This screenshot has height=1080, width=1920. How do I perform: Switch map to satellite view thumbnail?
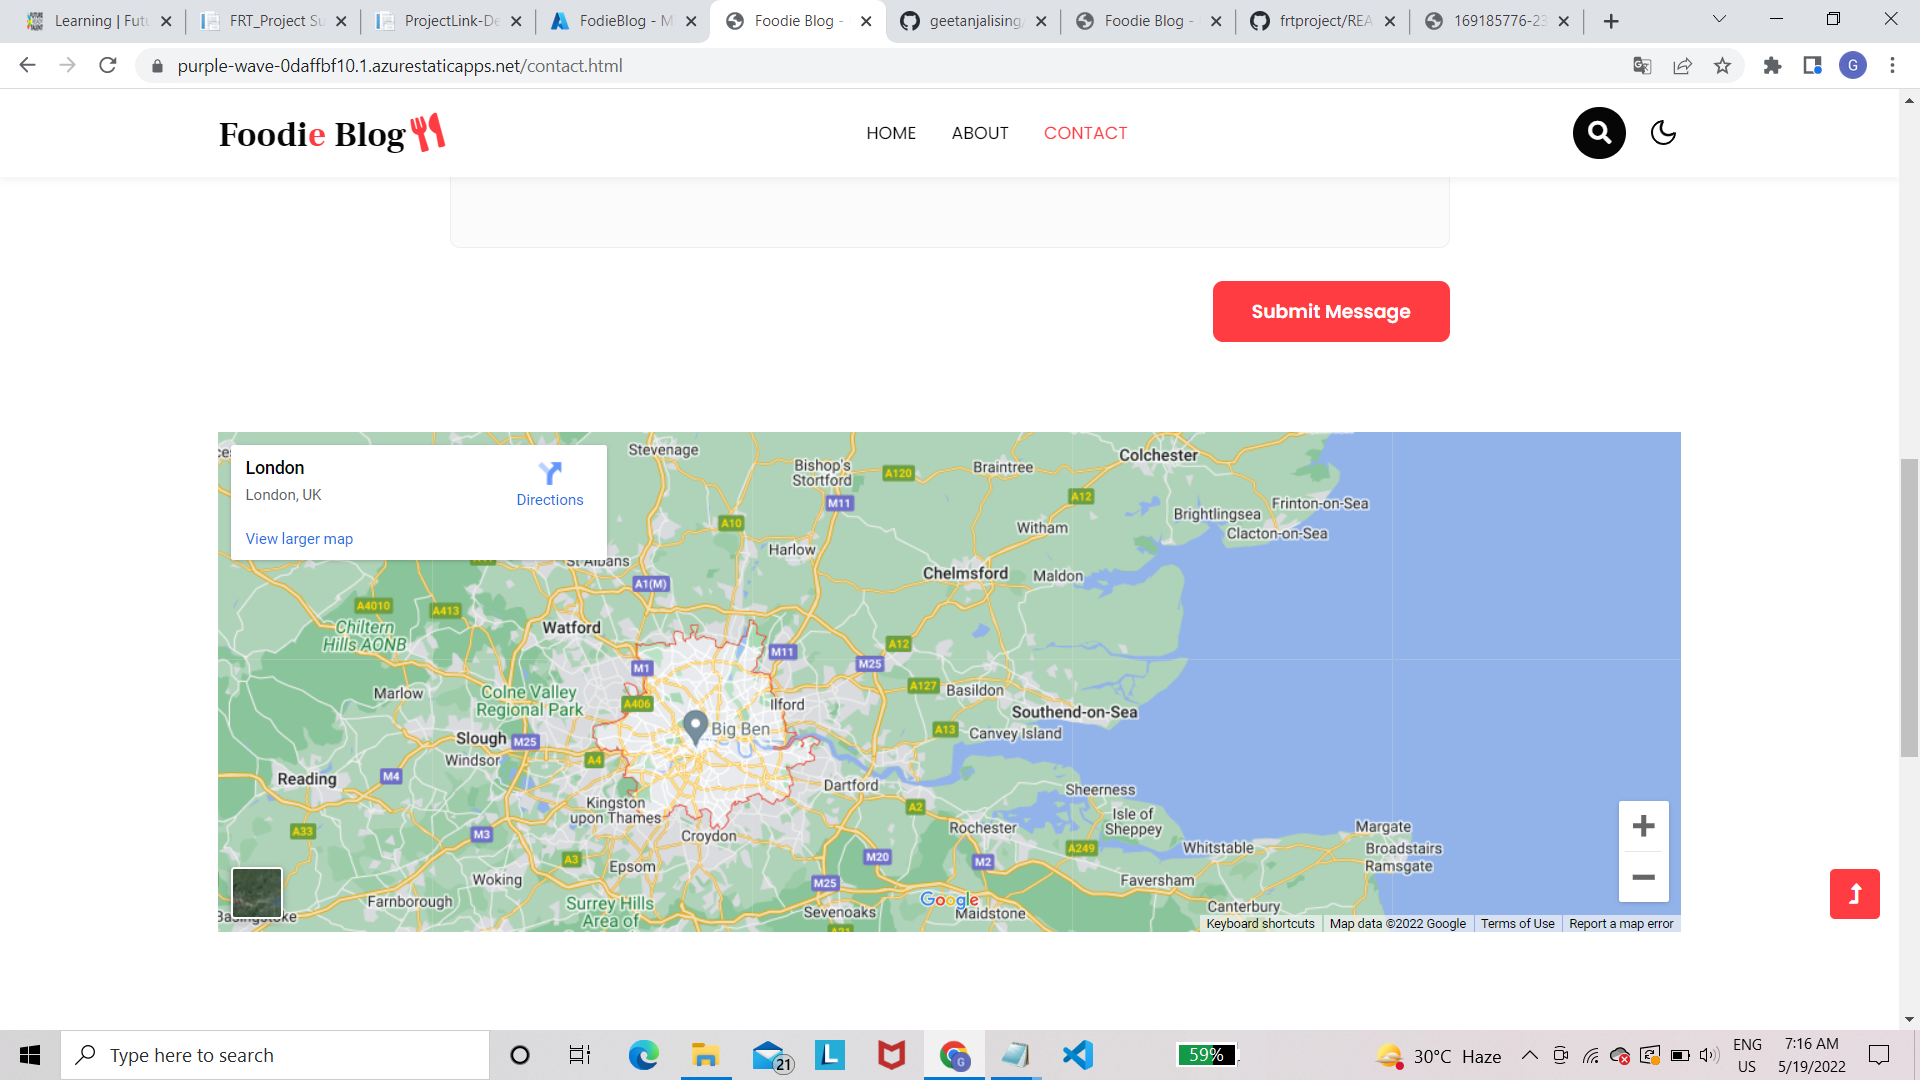(257, 892)
